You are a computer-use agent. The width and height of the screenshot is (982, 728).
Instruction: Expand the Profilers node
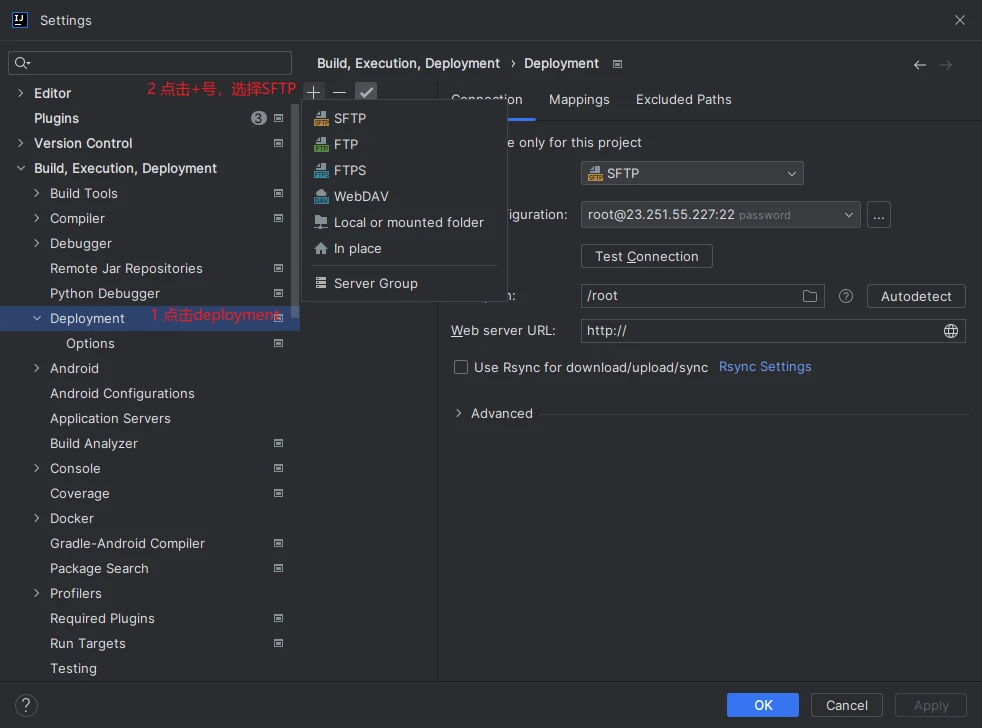pyautogui.click(x=36, y=593)
